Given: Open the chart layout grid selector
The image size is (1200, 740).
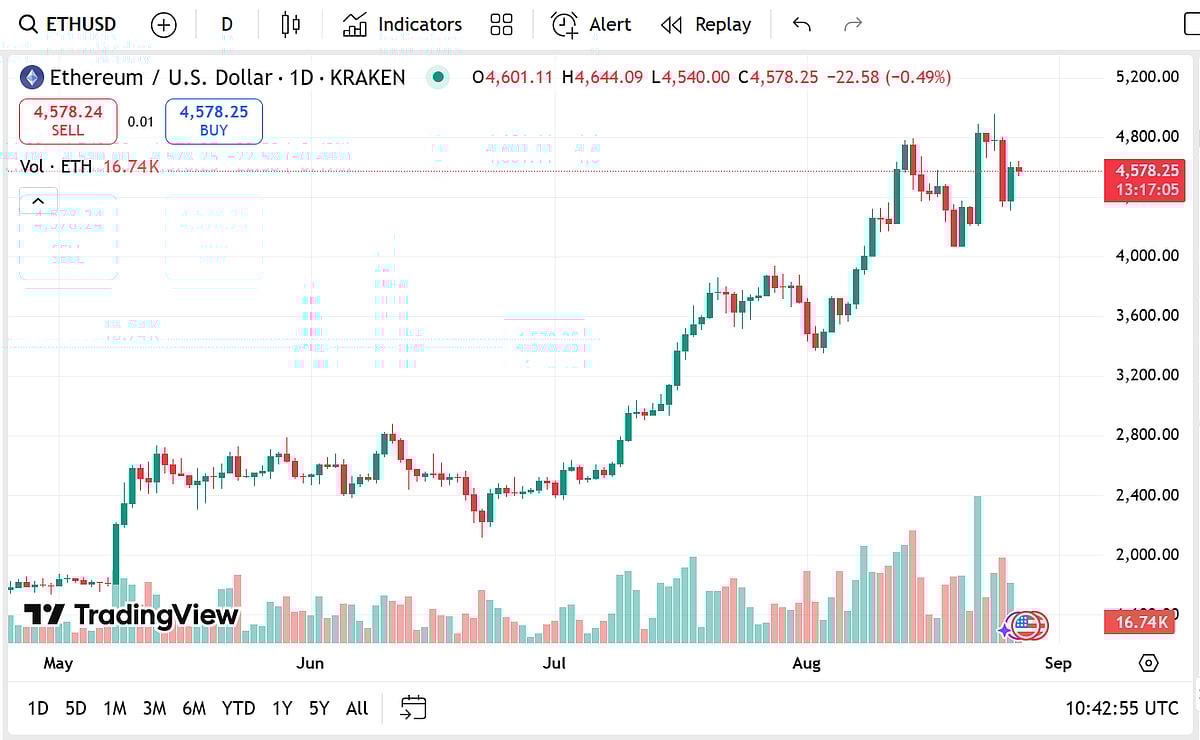Looking at the screenshot, I should click(501, 24).
